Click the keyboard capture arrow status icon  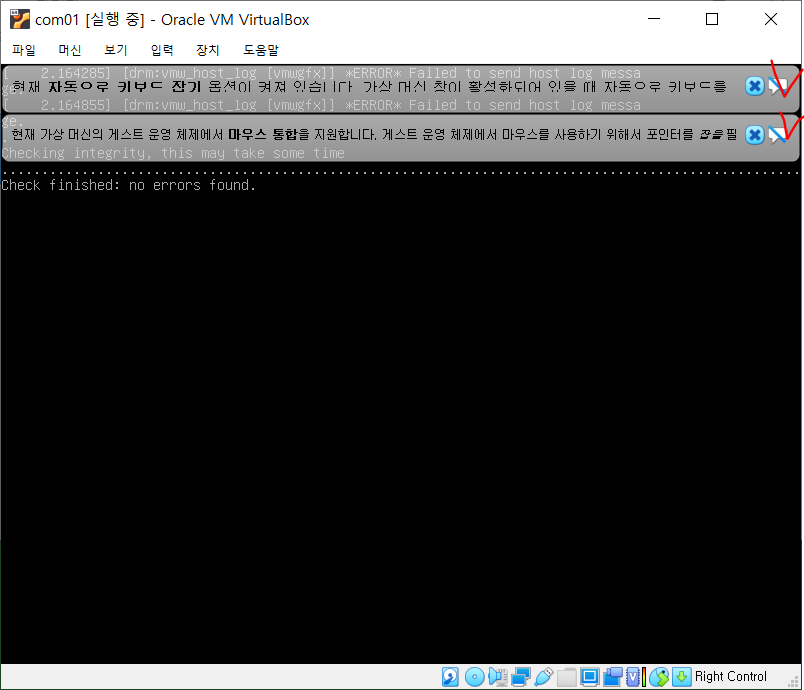681,677
